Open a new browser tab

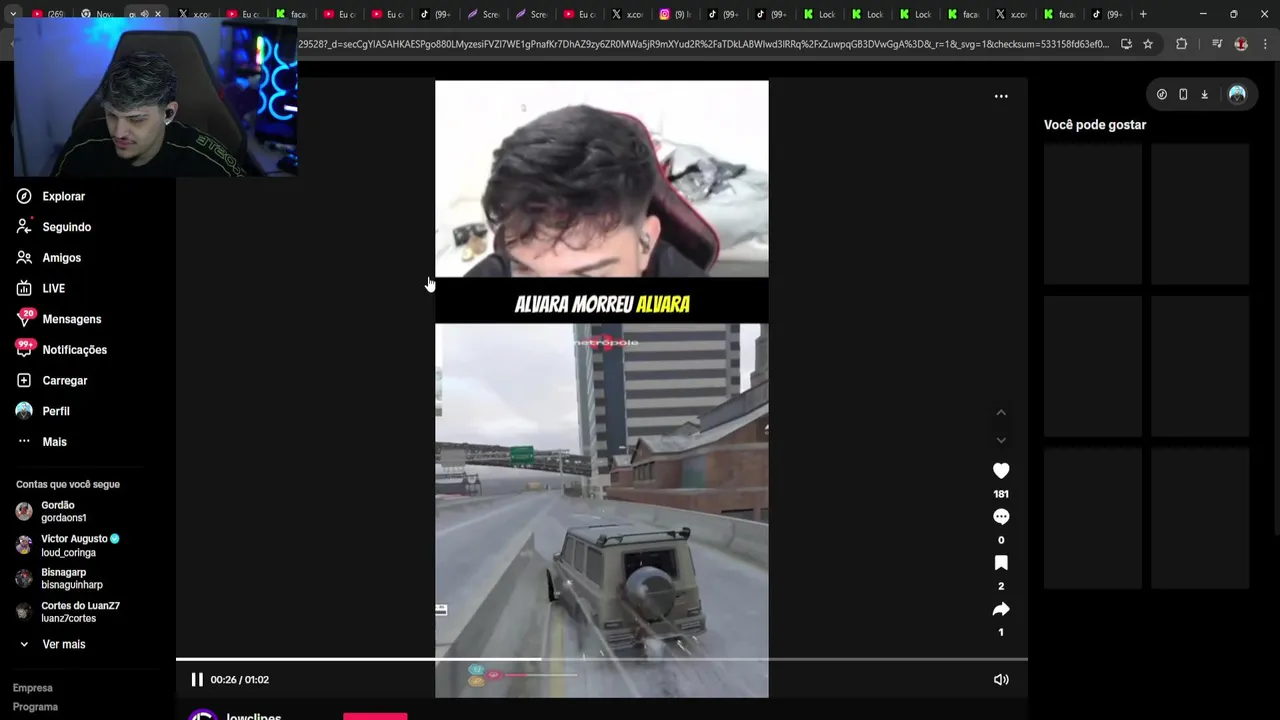coord(1143,14)
